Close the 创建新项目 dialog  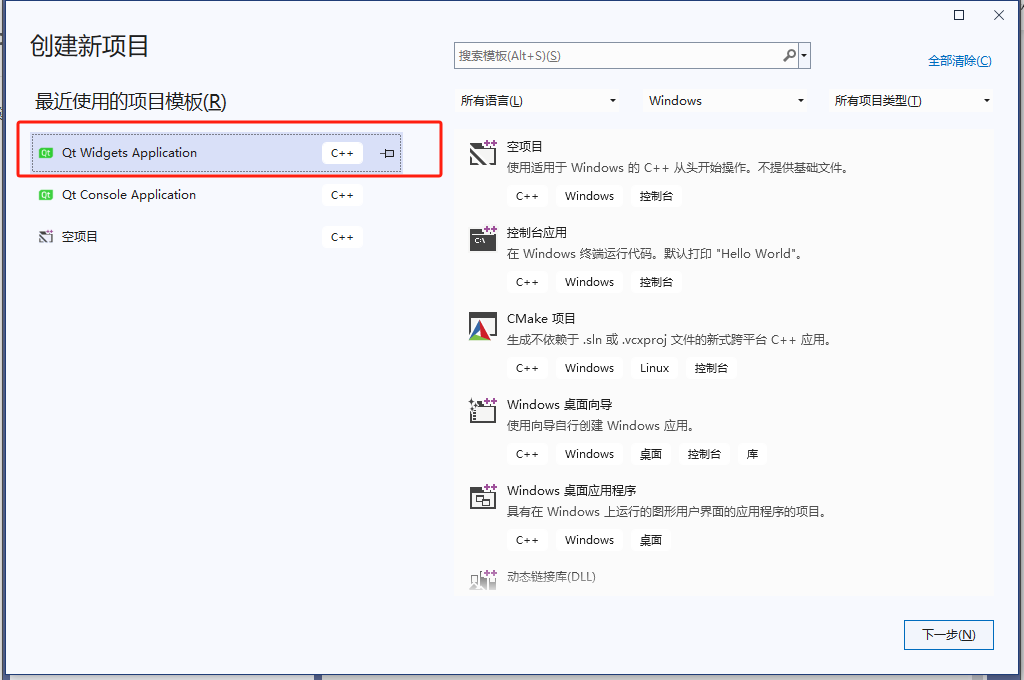(x=999, y=15)
